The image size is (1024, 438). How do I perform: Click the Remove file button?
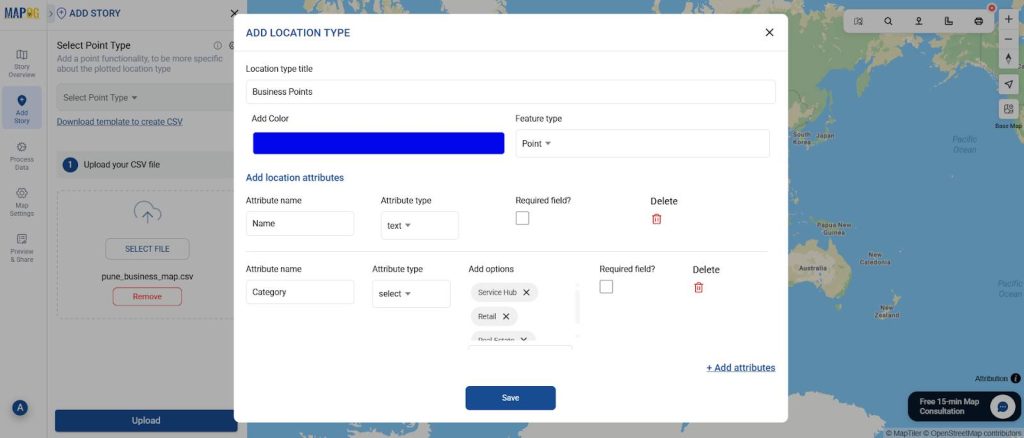click(147, 296)
